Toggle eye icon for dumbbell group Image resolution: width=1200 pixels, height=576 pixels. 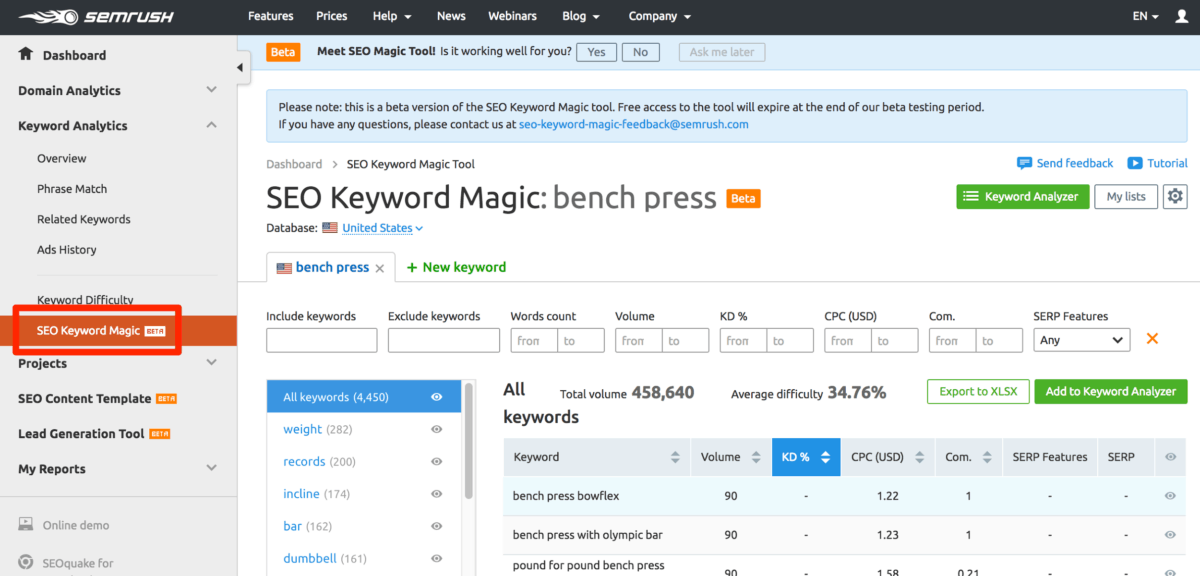pos(437,558)
